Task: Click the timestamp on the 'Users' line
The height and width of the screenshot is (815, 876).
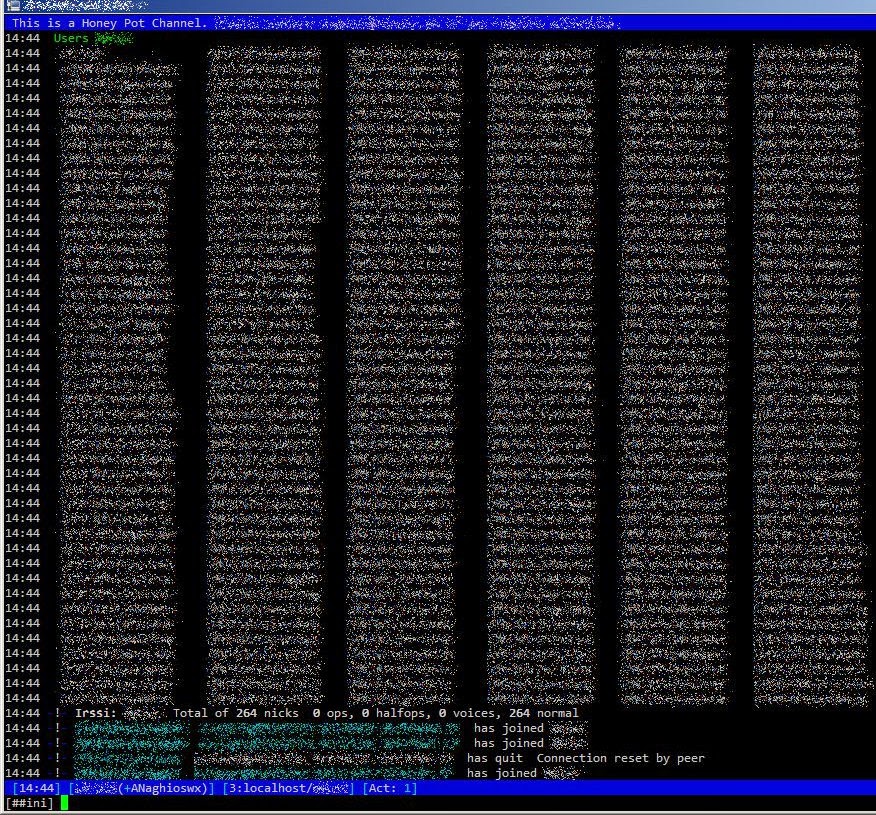Action: tap(22, 39)
